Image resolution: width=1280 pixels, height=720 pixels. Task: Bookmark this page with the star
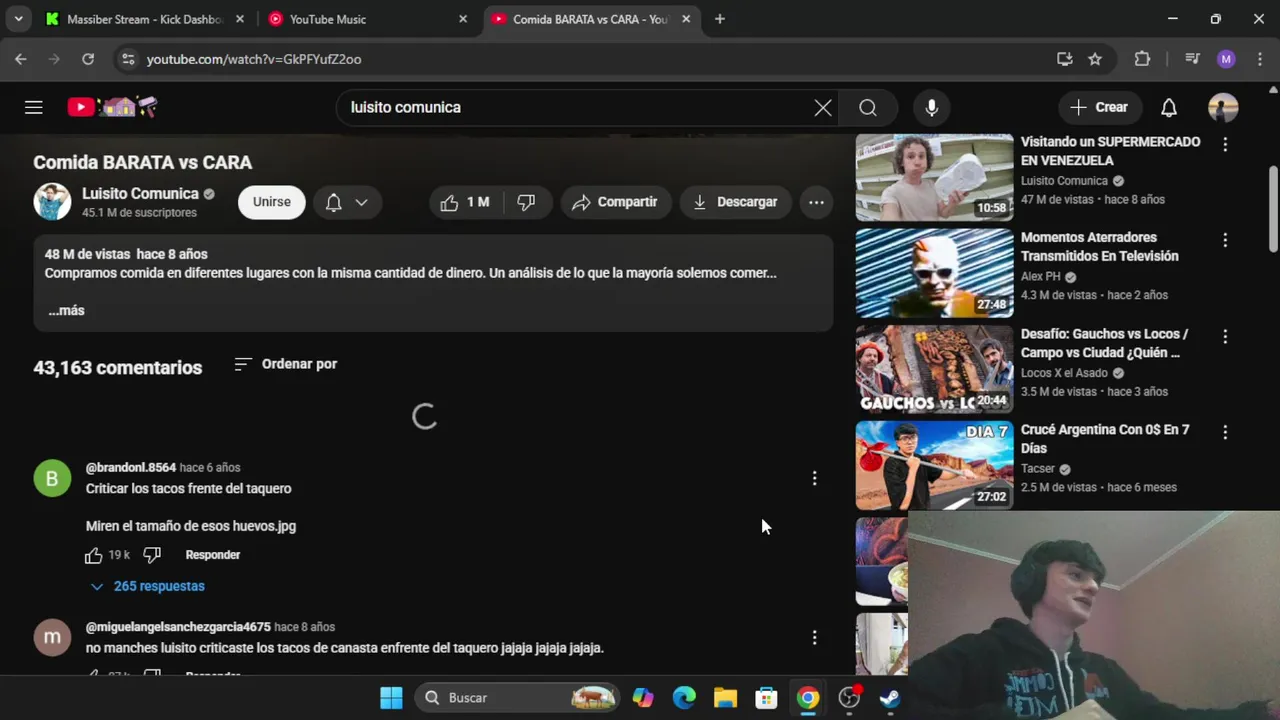click(1095, 59)
